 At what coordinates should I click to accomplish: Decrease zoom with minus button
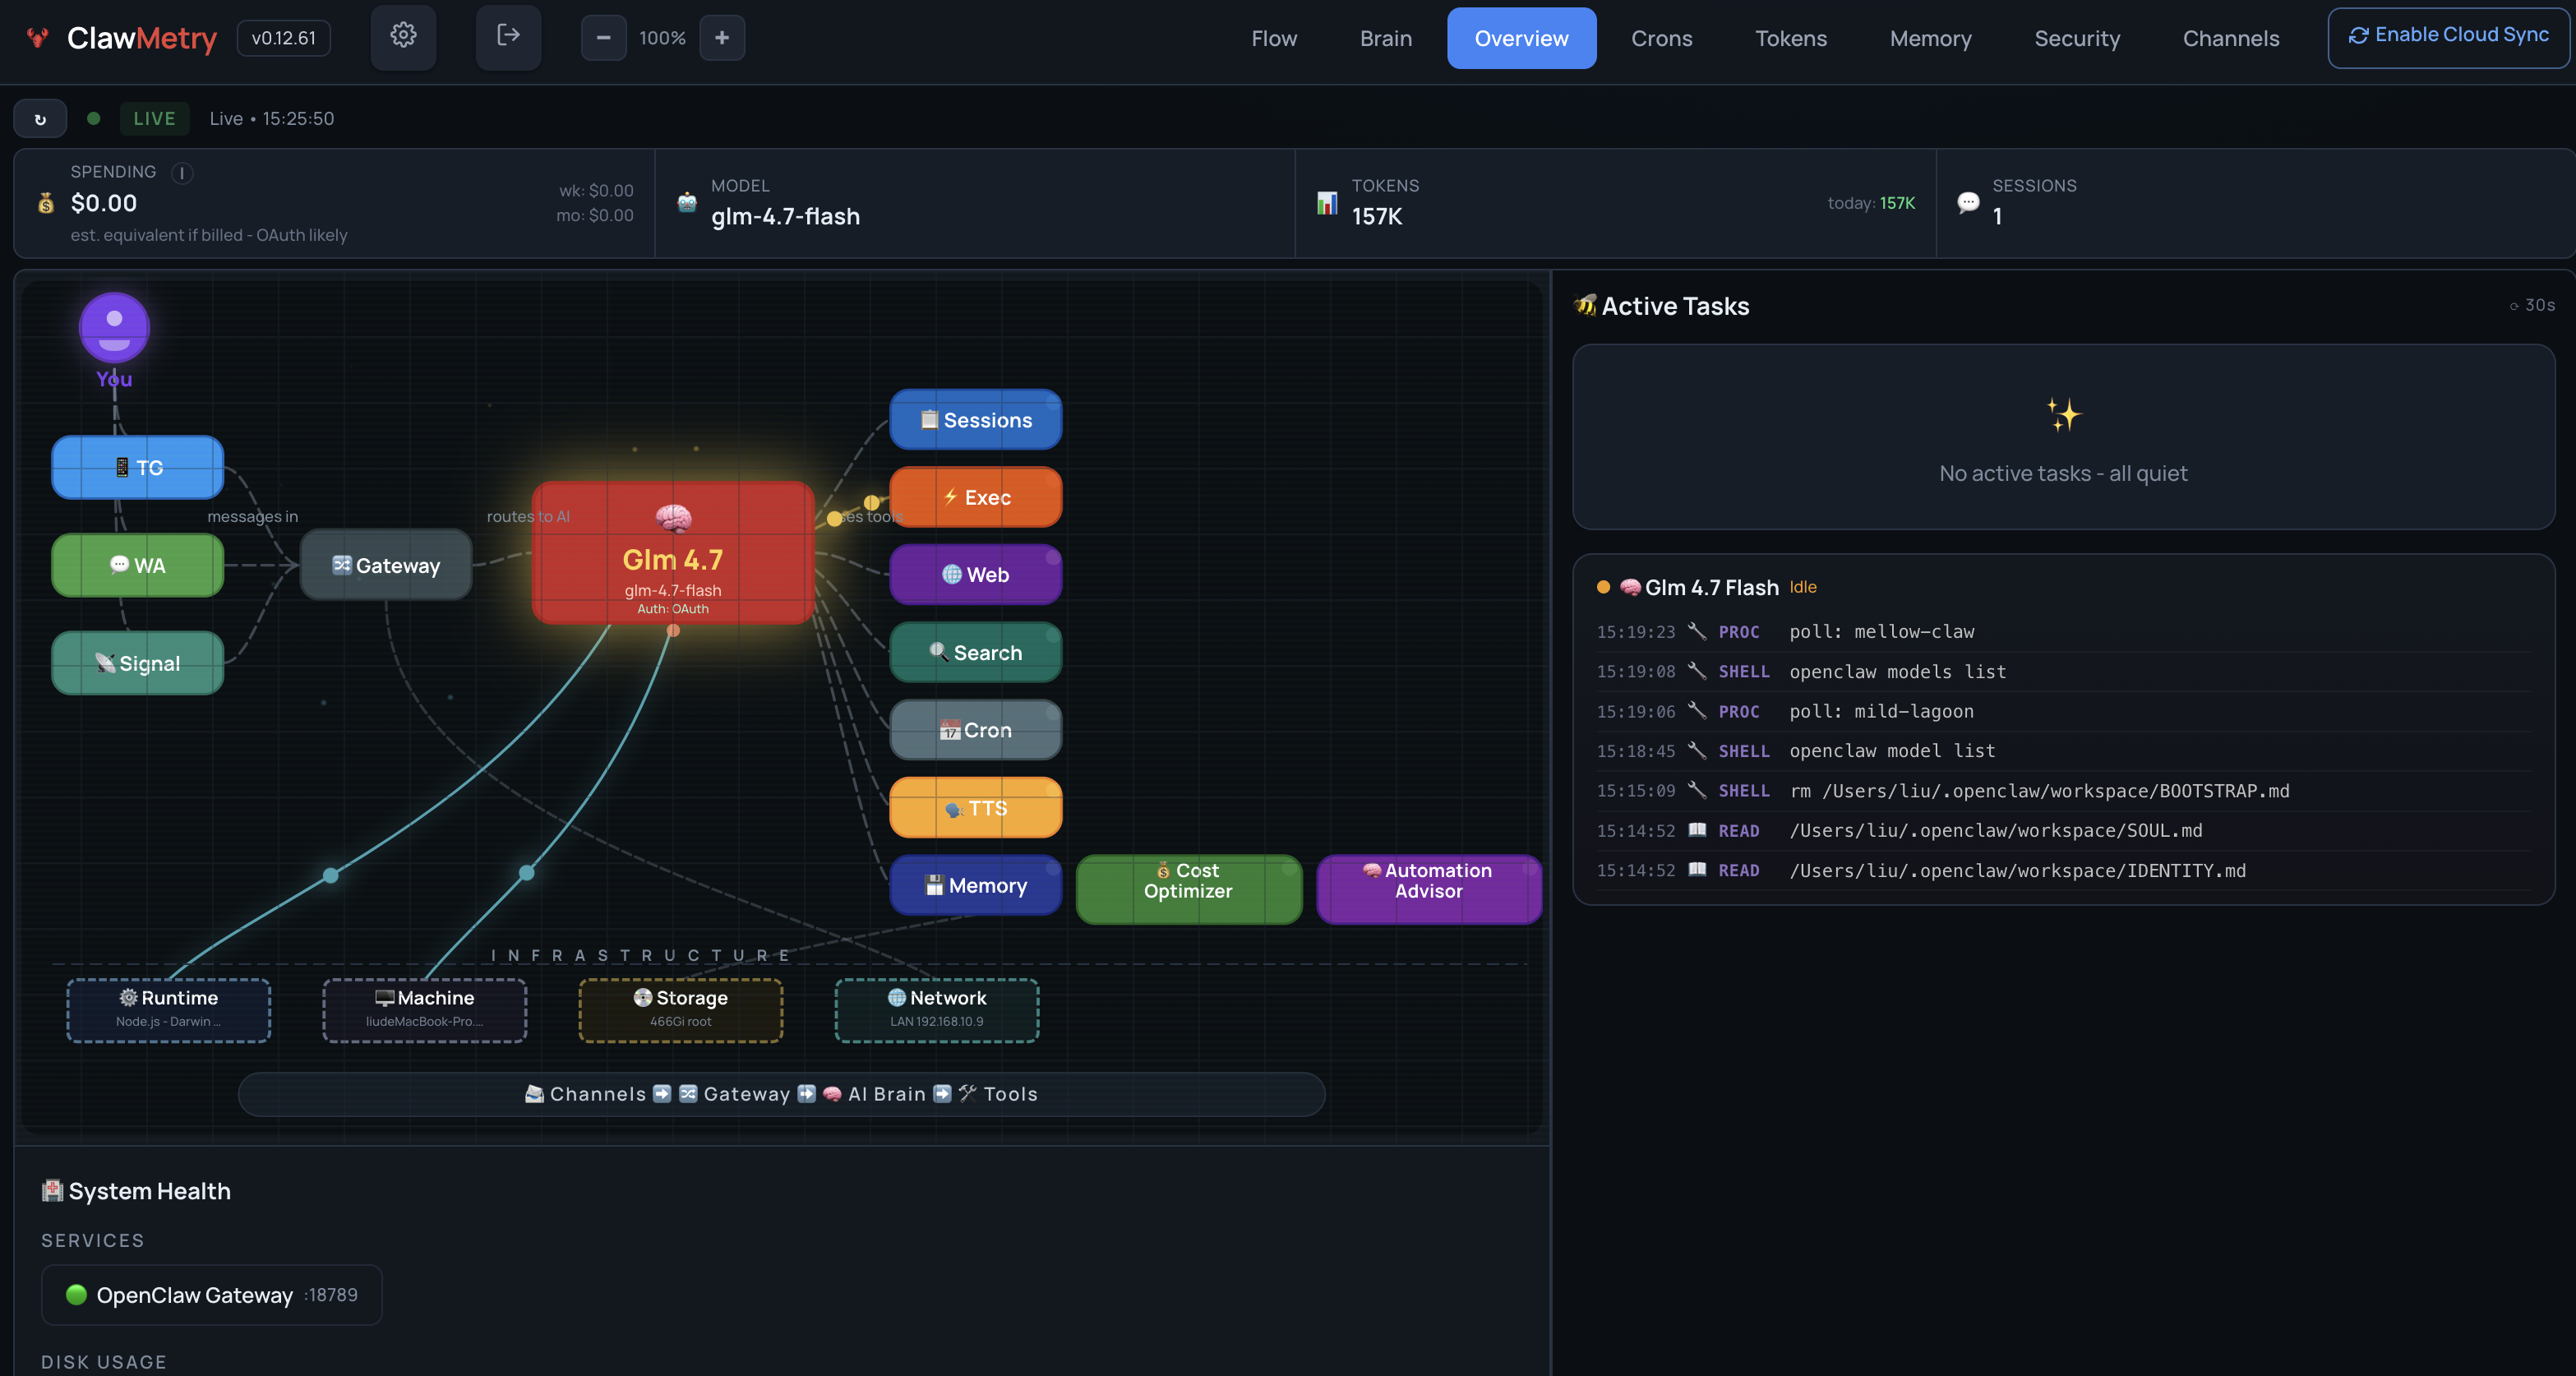tap(603, 38)
